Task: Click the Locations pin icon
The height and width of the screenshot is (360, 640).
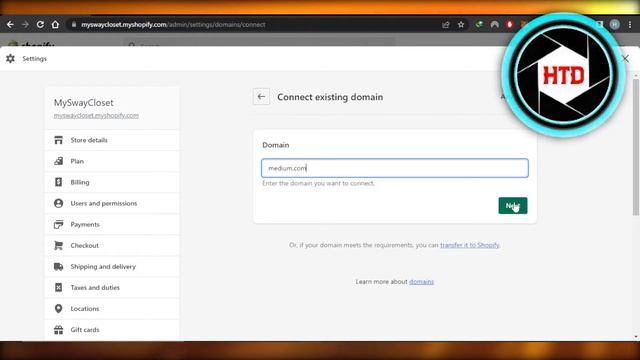Action: click(x=58, y=309)
